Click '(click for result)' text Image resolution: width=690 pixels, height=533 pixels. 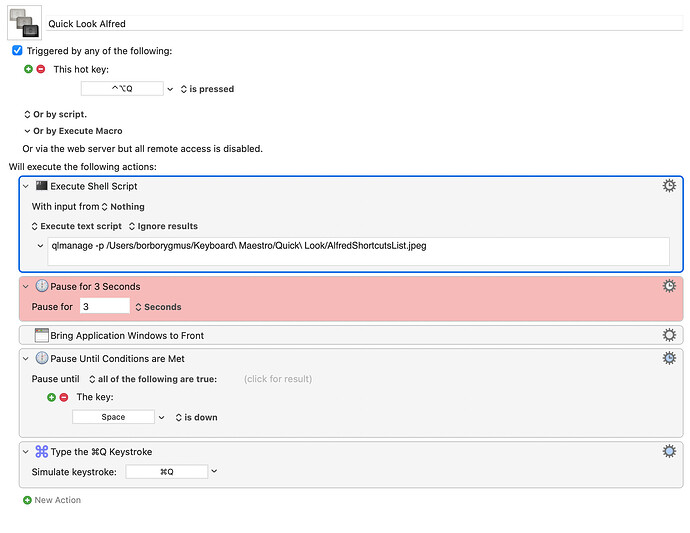(x=278, y=379)
